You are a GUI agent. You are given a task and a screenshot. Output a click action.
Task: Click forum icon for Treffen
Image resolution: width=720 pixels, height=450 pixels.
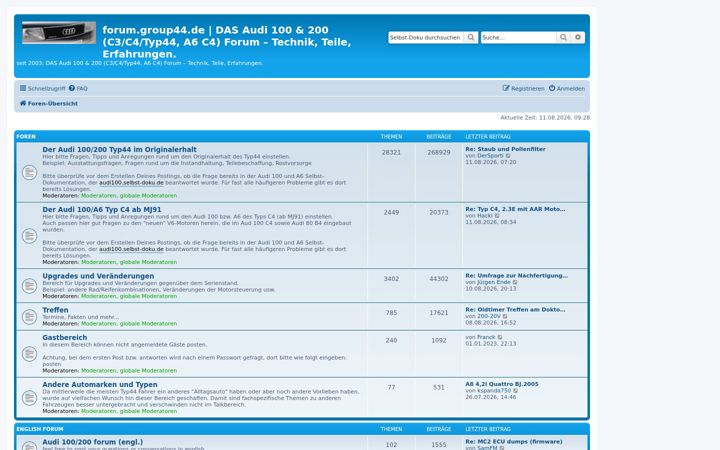click(29, 317)
